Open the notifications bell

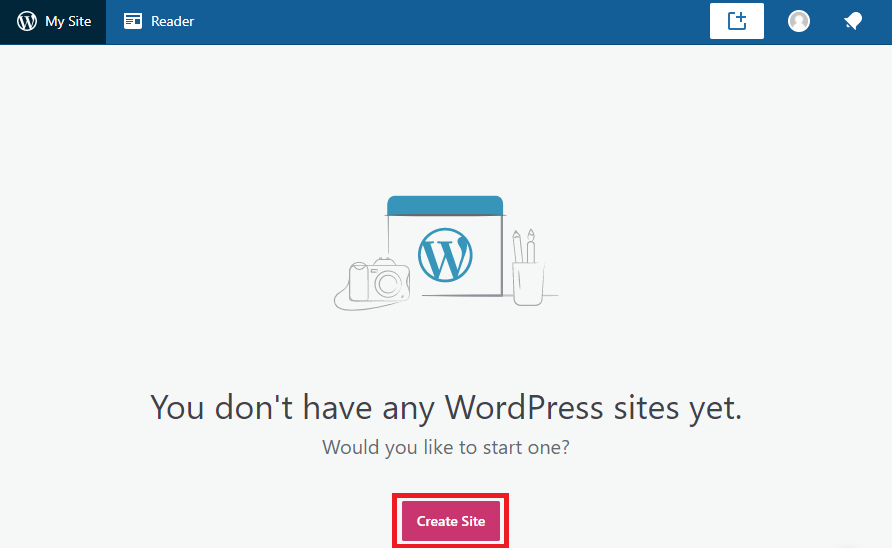coord(853,22)
